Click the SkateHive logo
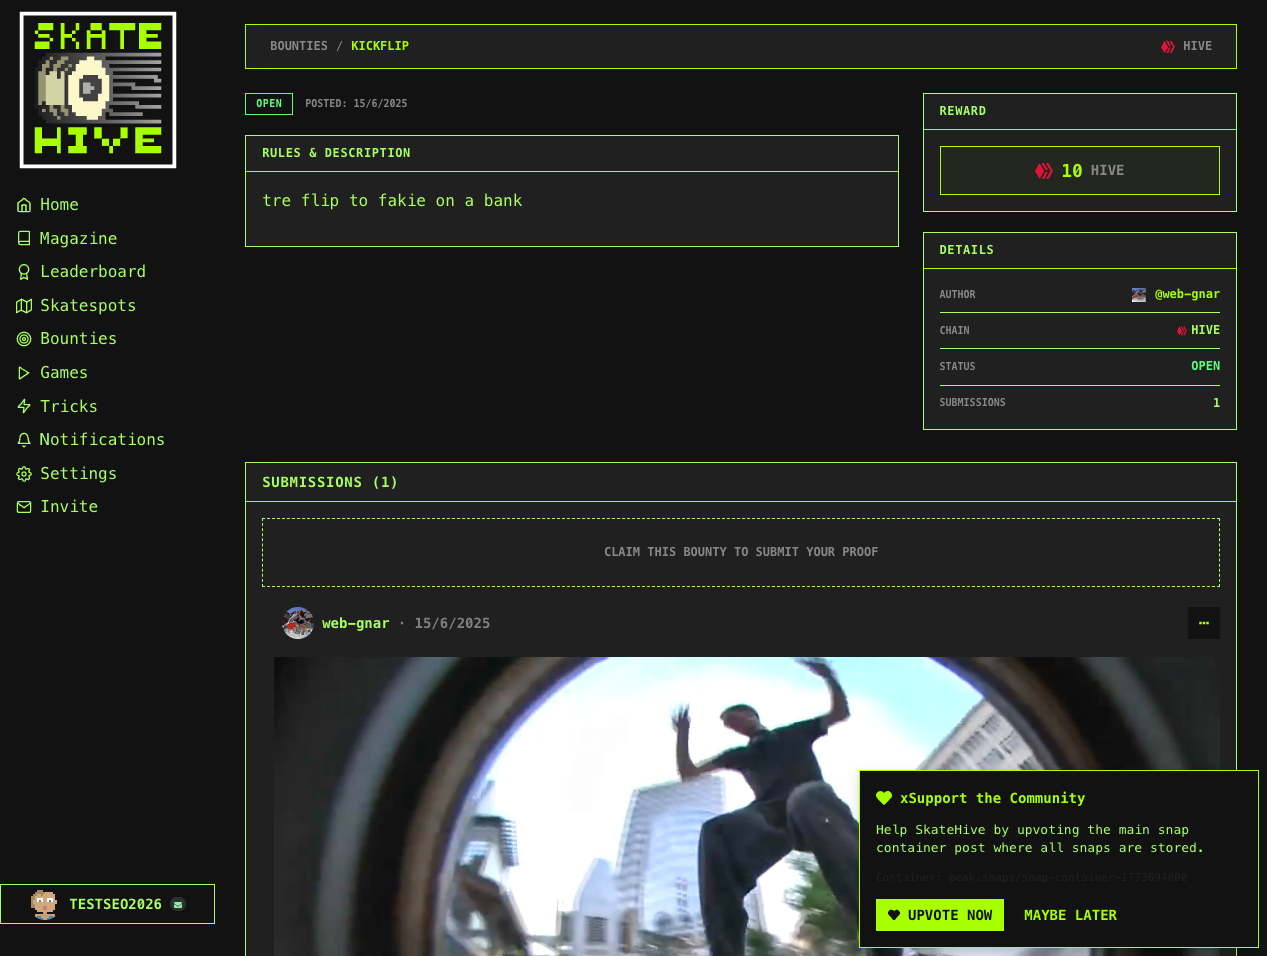Viewport: 1267px width, 956px height. (98, 90)
